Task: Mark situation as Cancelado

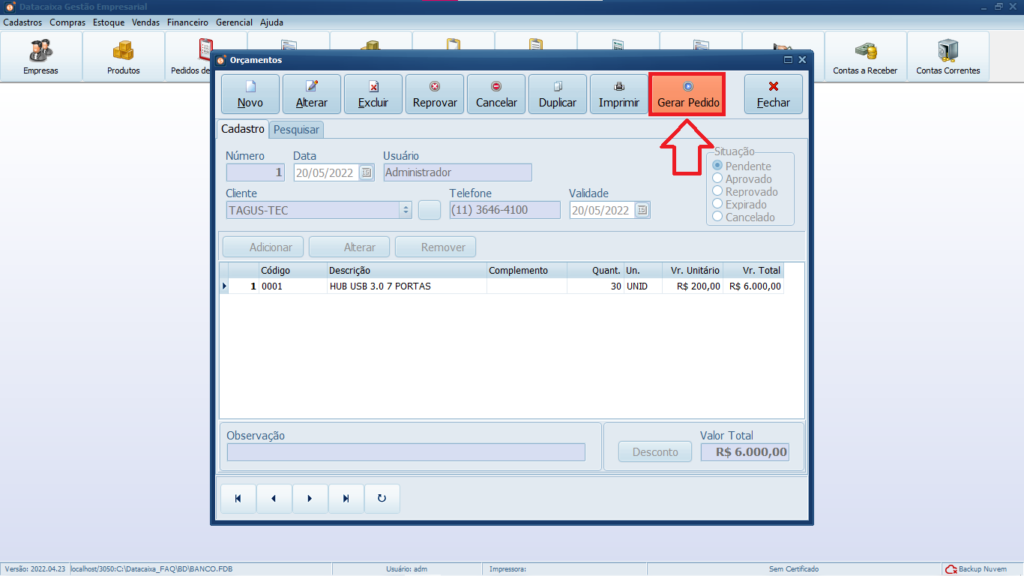Action: point(717,217)
